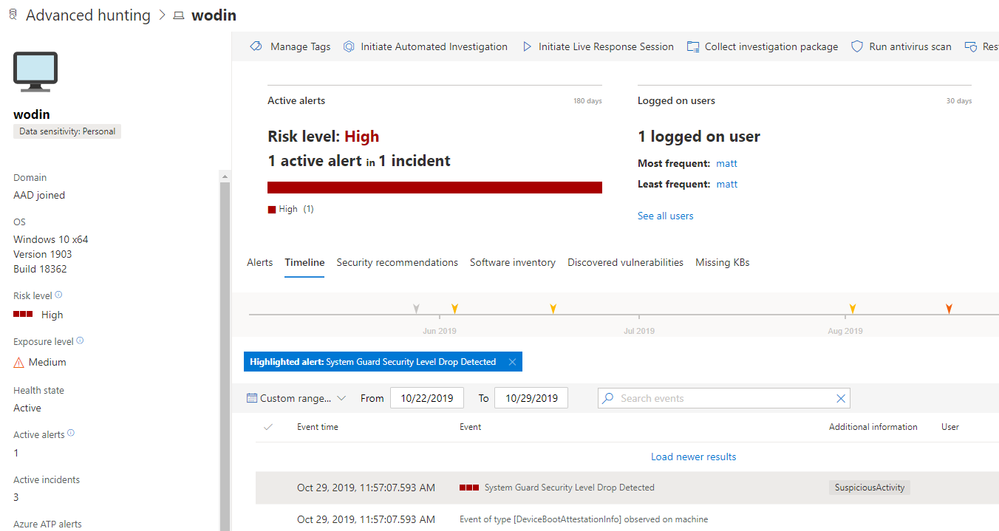Click the From date field
This screenshot has height=531, width=999.
[427, 398]
